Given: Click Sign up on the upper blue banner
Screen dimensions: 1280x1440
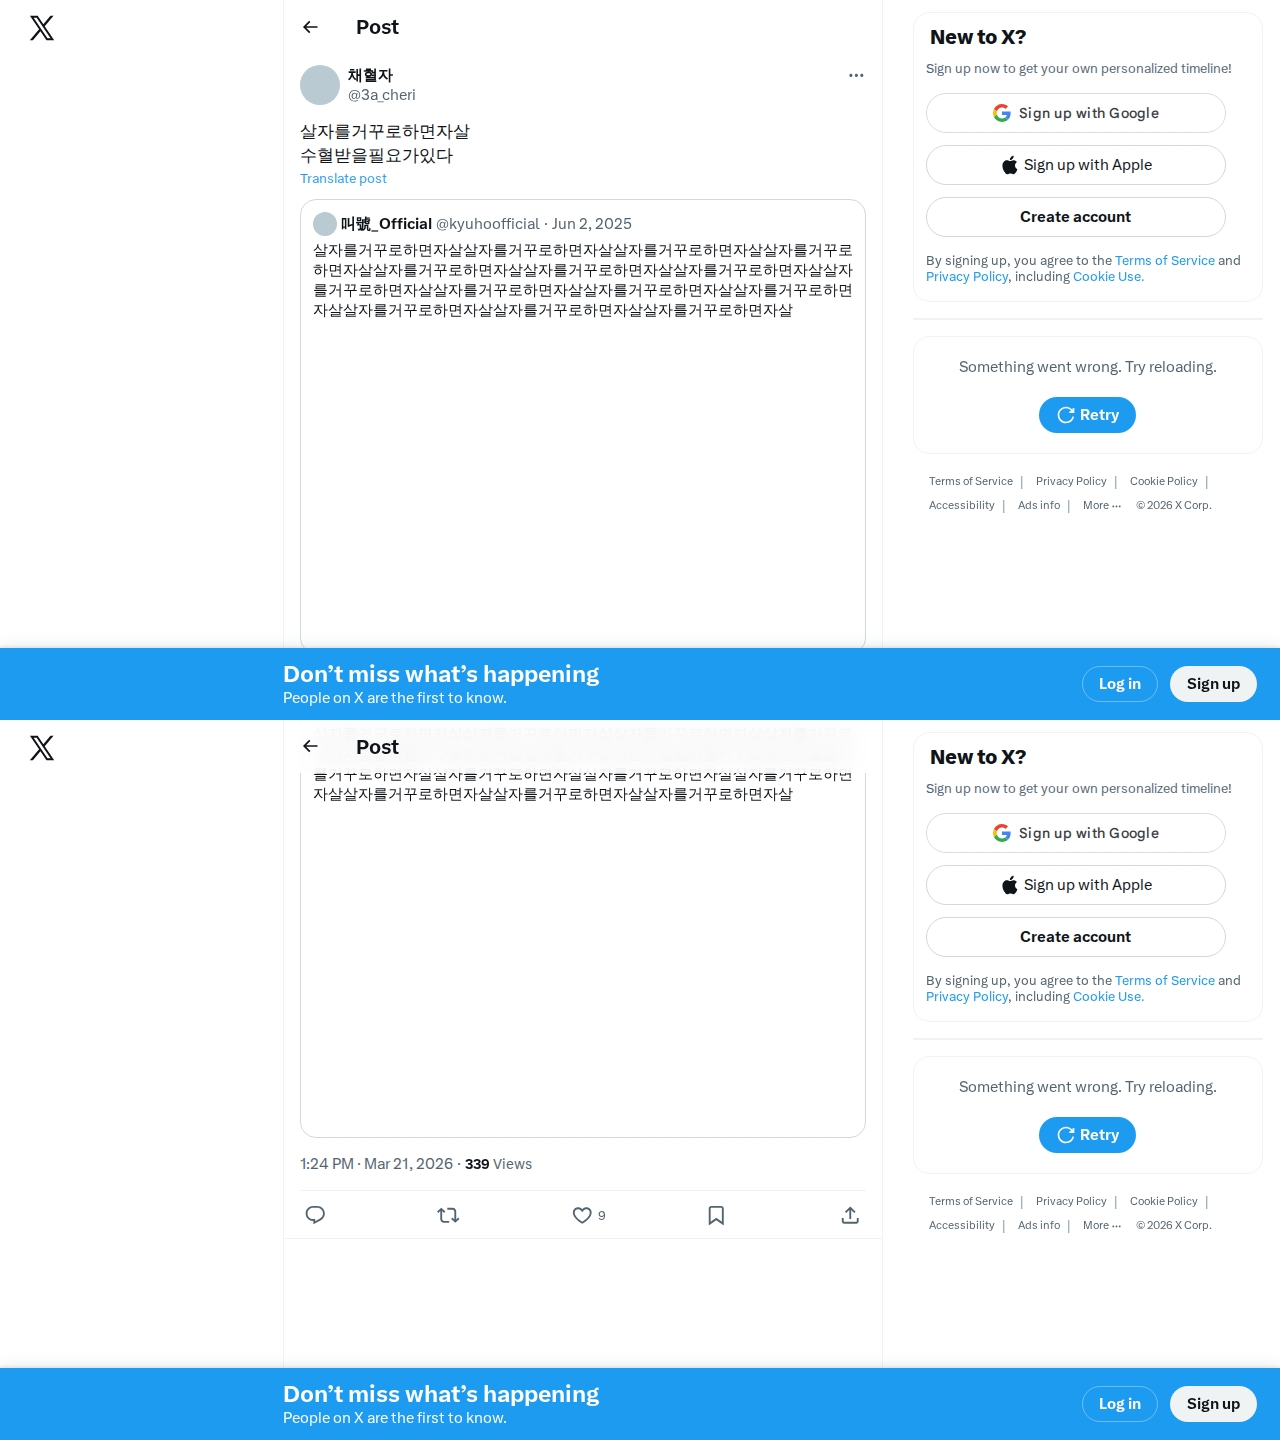Looking at the screenshot, I should [x=1213, y=684].
